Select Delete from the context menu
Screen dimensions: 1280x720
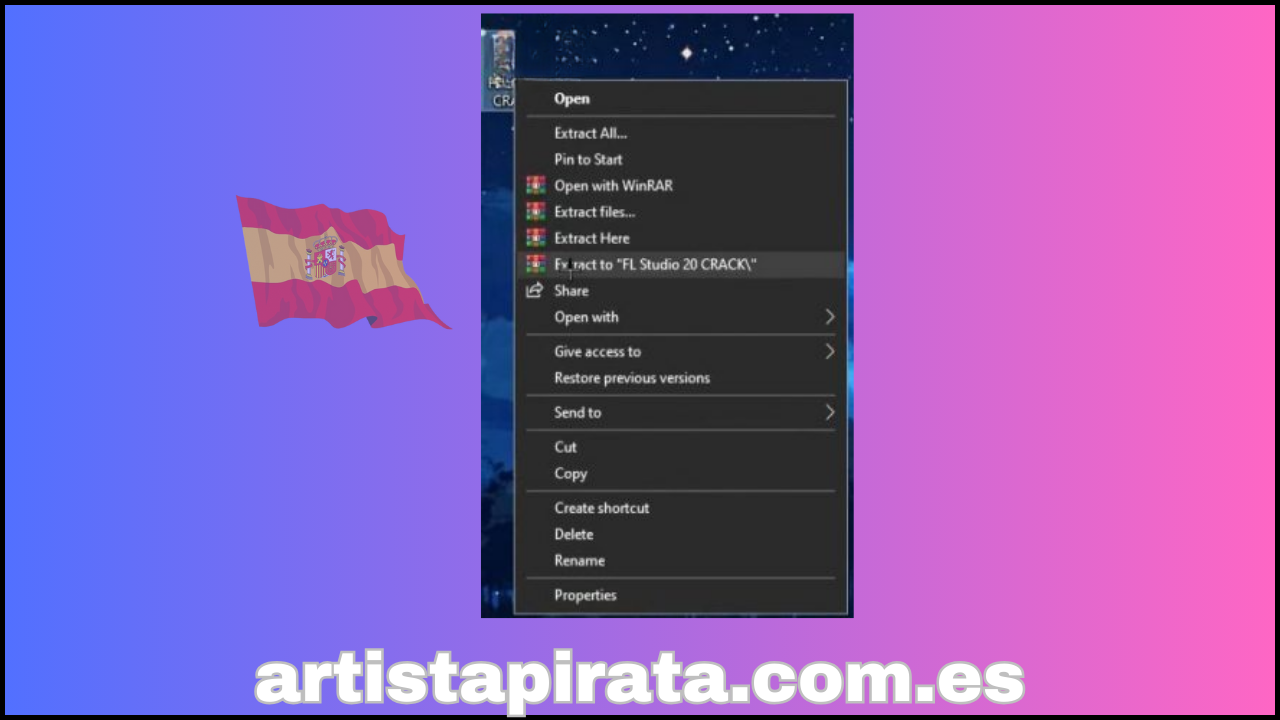pos(573,534)
